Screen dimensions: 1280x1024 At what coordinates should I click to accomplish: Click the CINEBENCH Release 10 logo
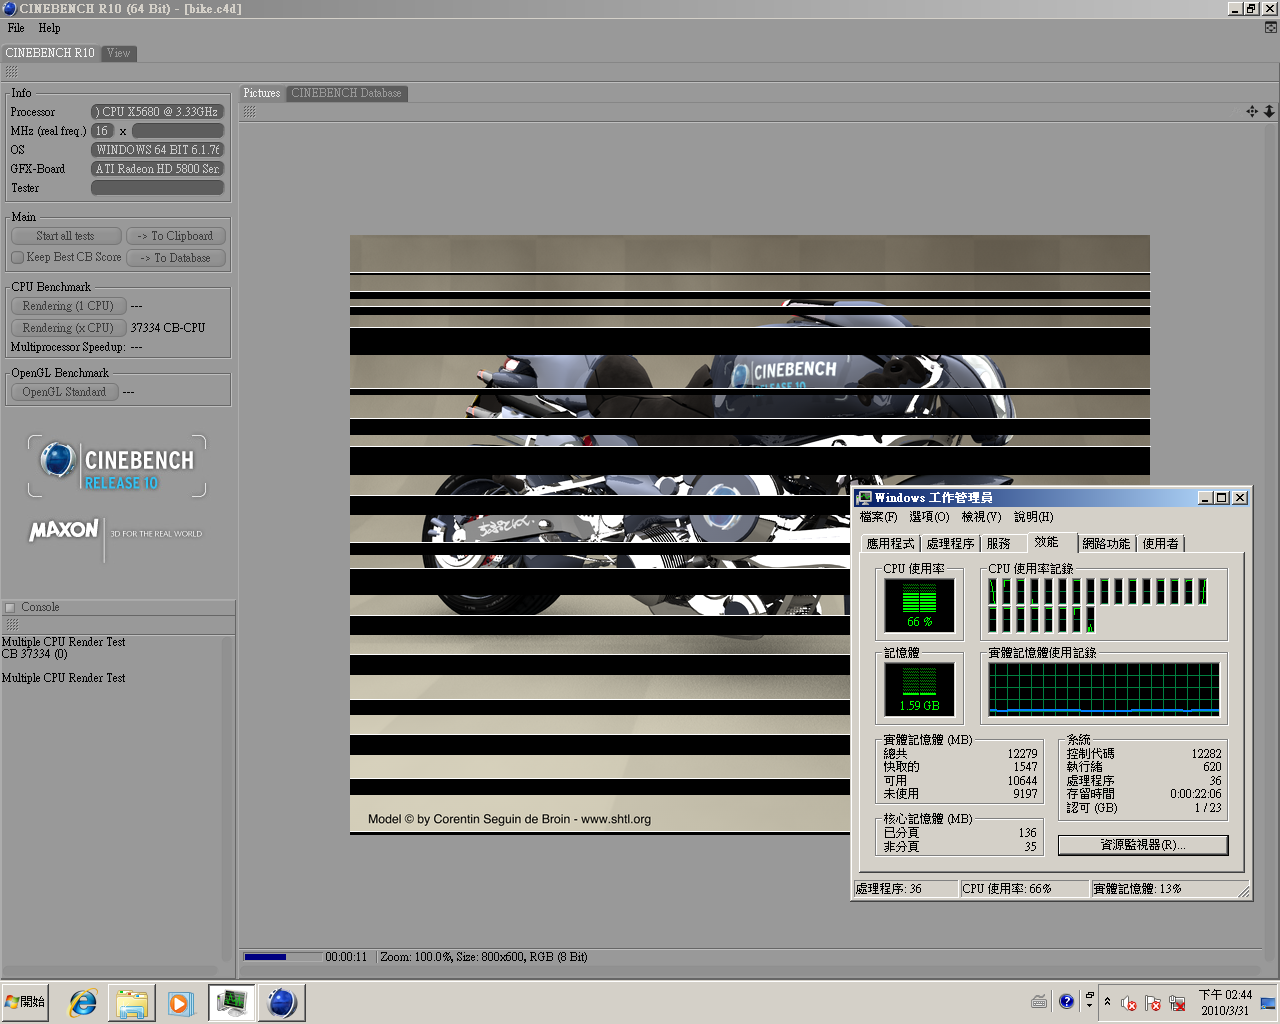117,466
